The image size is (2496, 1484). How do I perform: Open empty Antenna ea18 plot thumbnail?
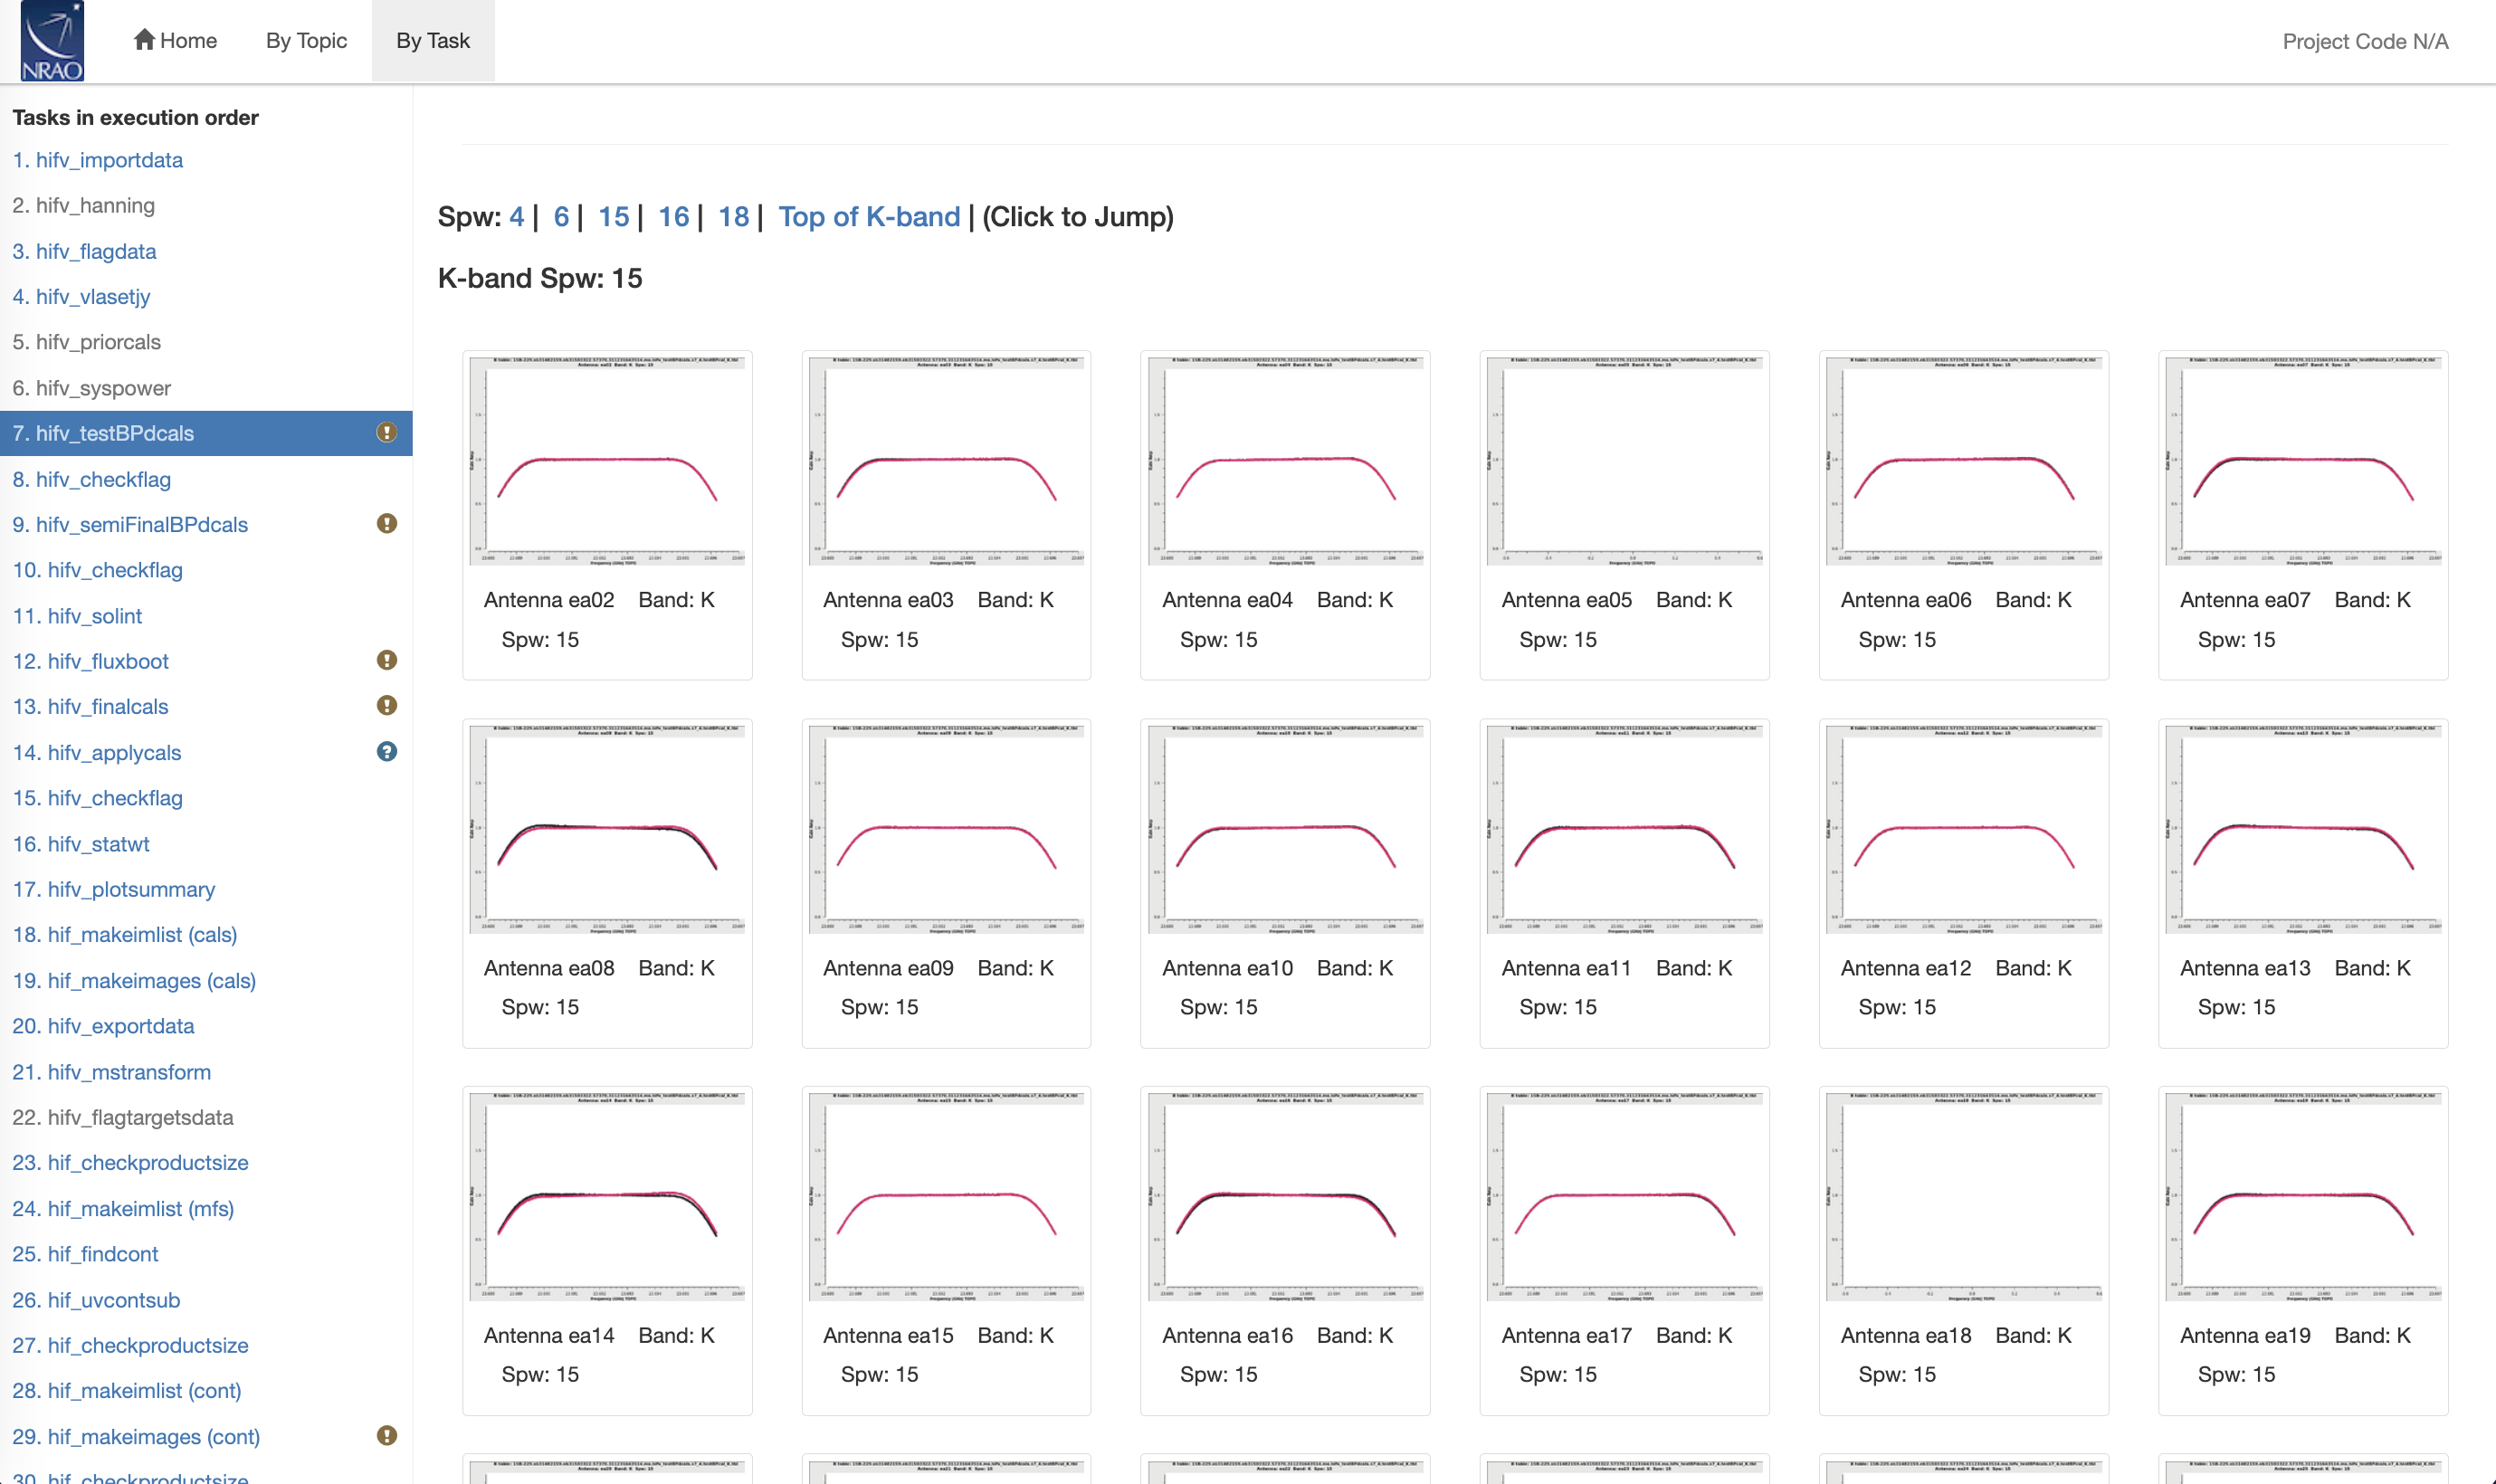tap(1963, 1197)
